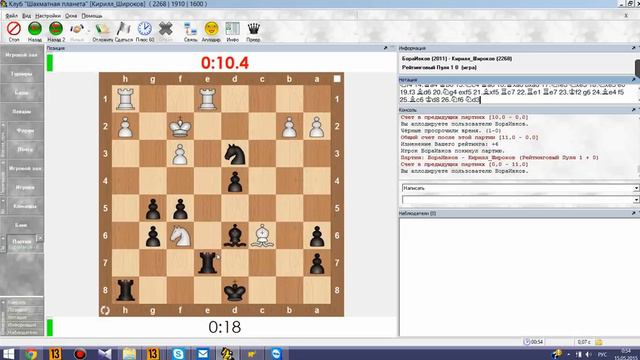Click the status bar clock icon

[x=527, y=342]
